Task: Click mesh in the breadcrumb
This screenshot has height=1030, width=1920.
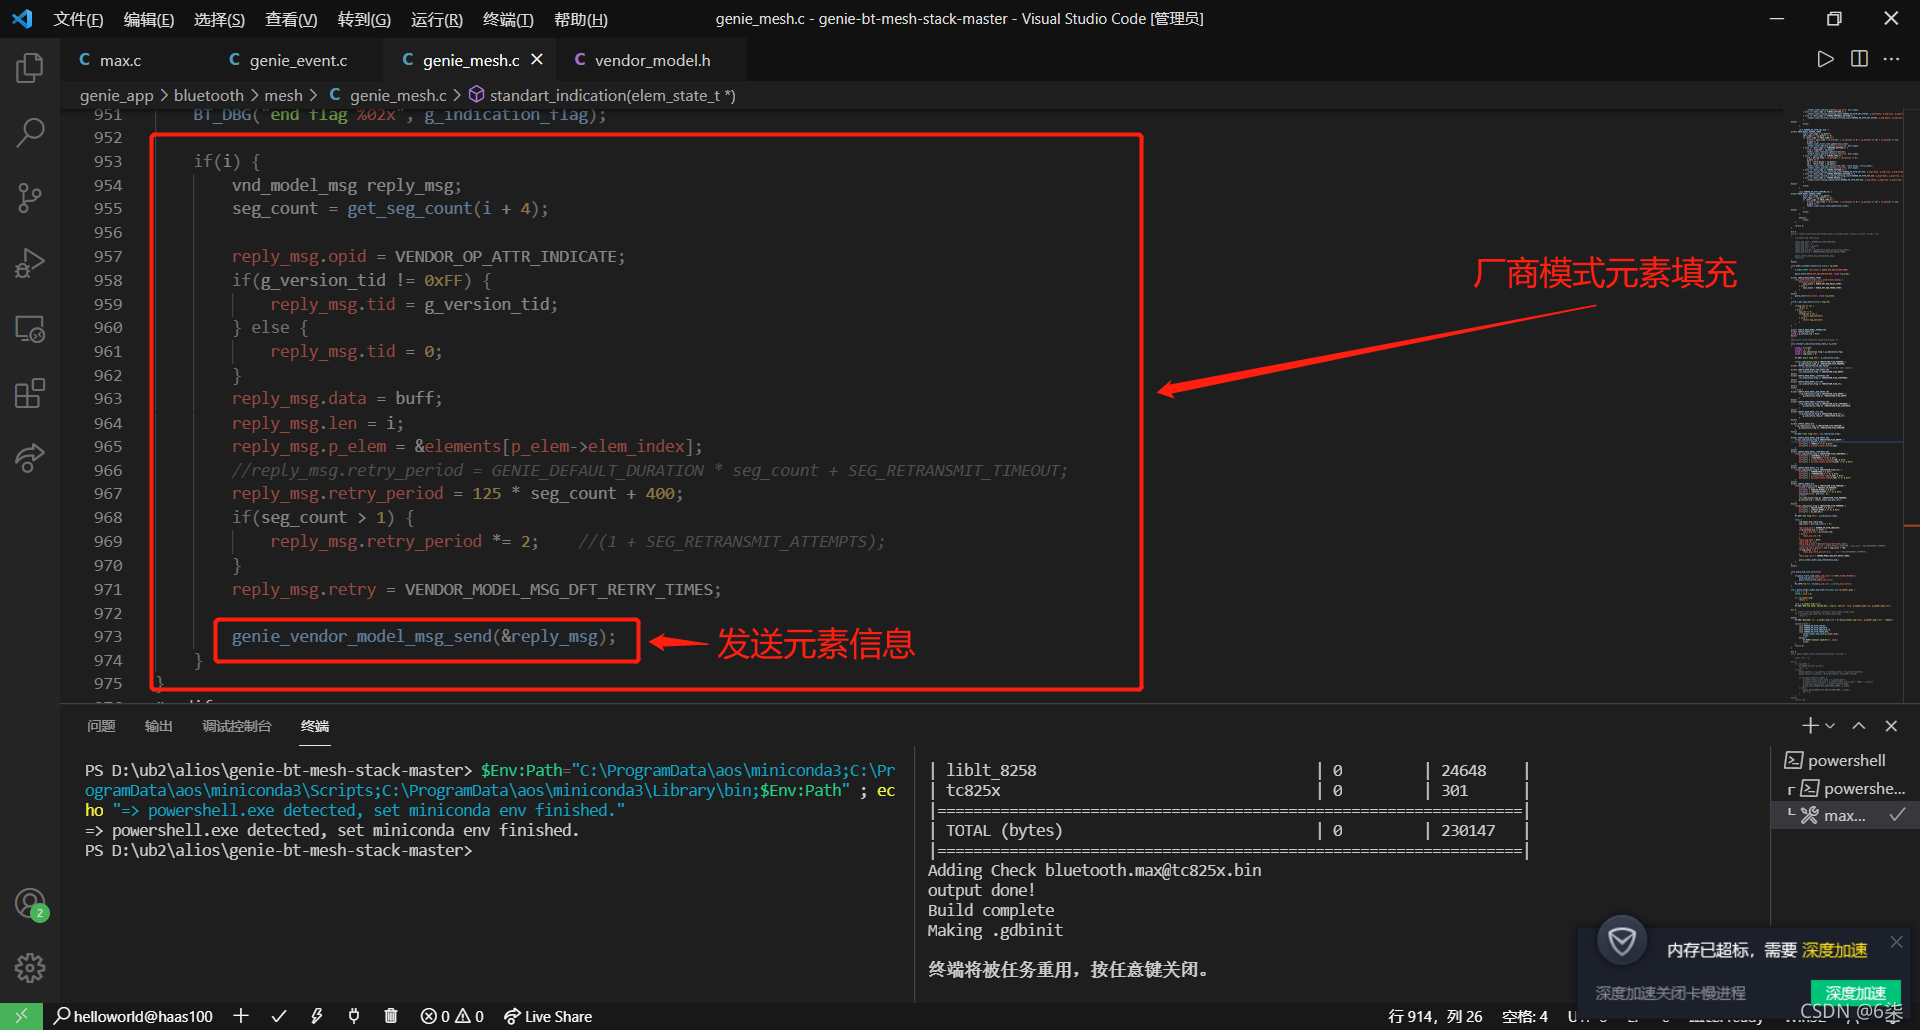Action: [x=283, y=95]
